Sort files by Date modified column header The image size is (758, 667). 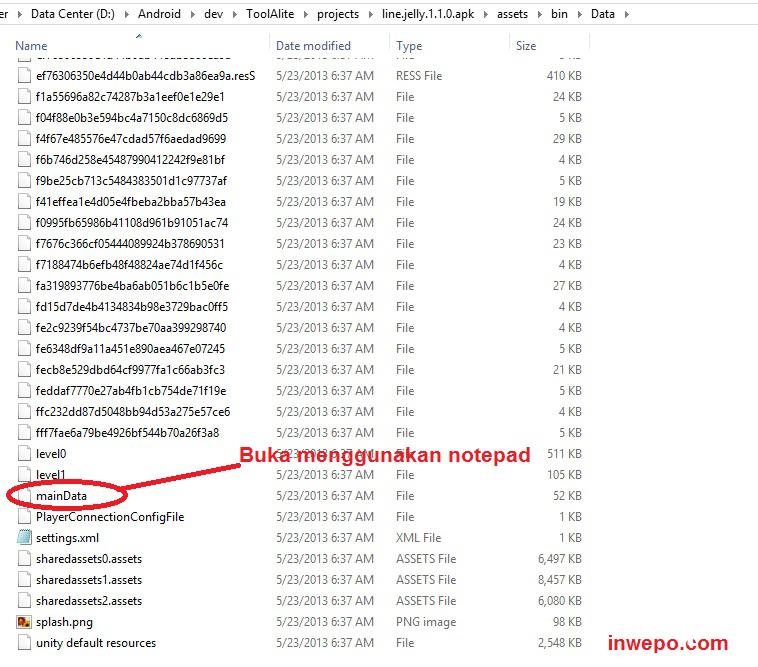click(313, 45)
